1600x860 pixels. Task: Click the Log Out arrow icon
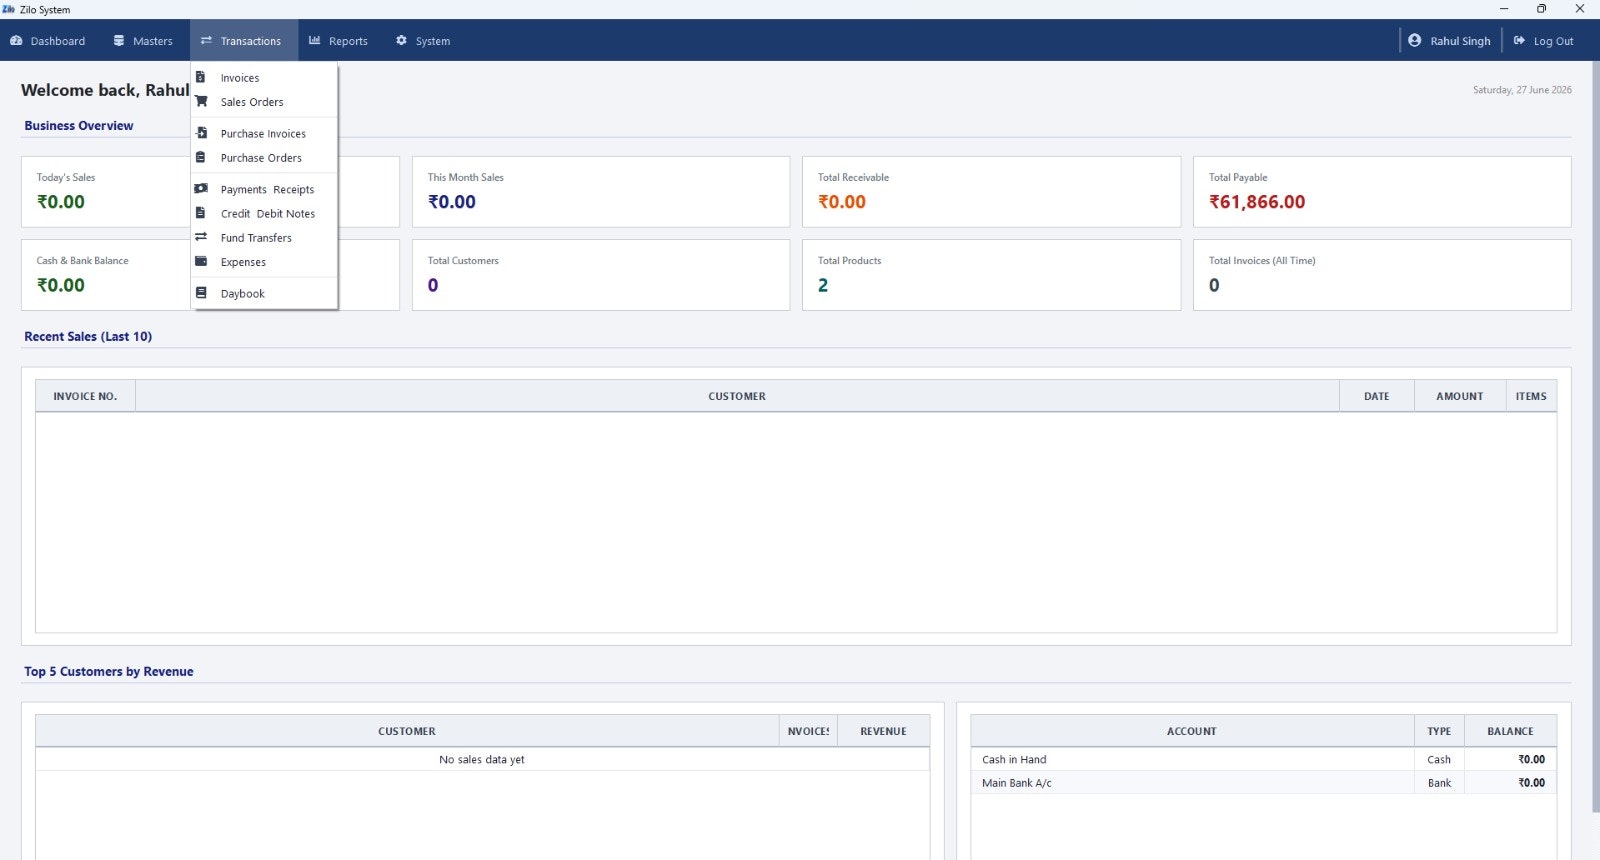pyautogui.click(x=1519, y=41)
